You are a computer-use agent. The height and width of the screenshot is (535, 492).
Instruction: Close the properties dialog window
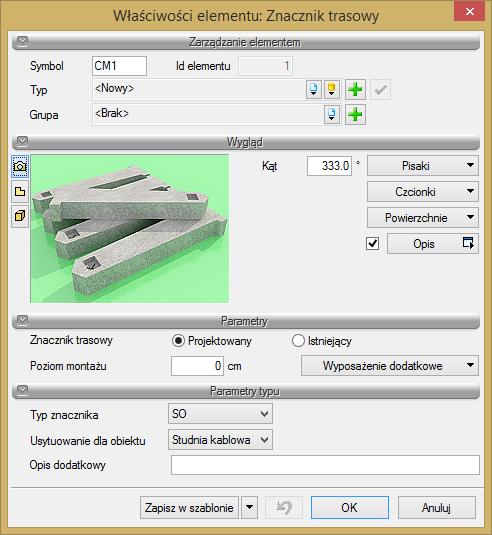(x=469, y=12)
